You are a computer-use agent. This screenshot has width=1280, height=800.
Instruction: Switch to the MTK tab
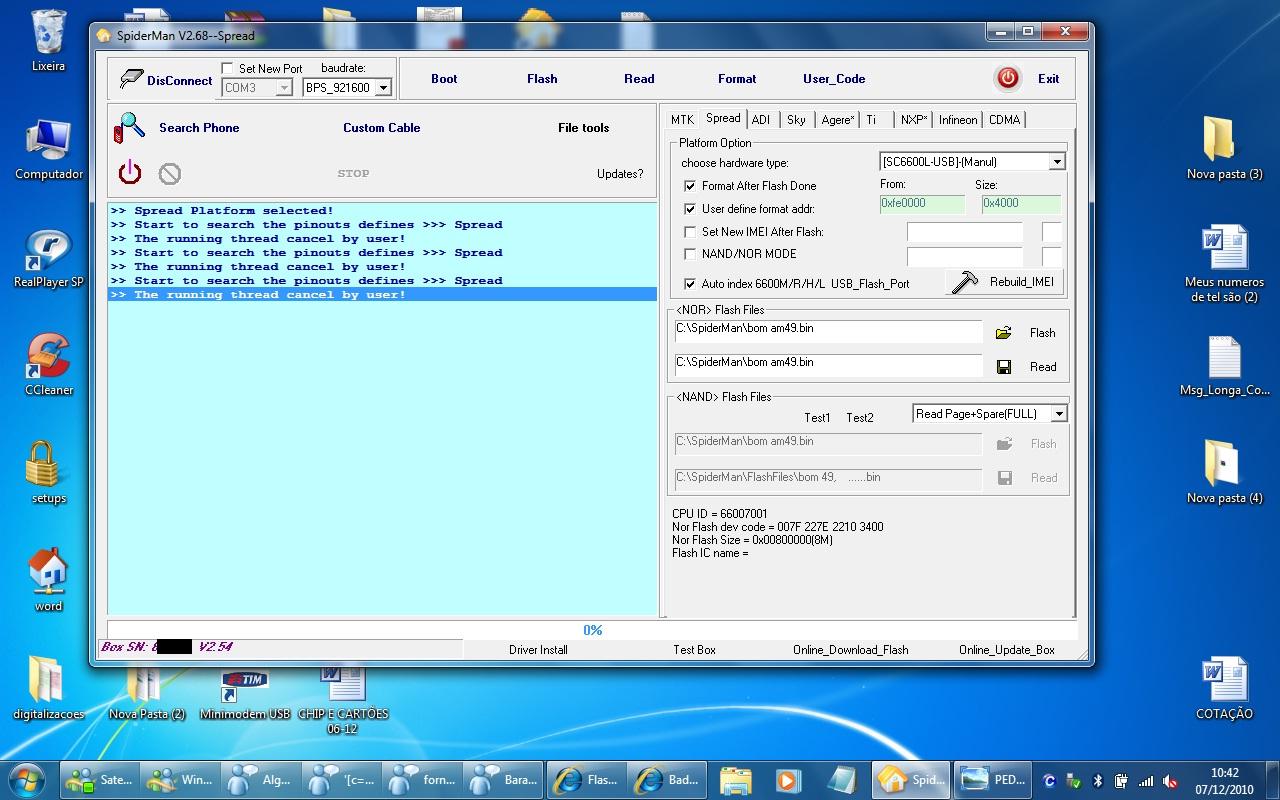(x=682, y=120)
